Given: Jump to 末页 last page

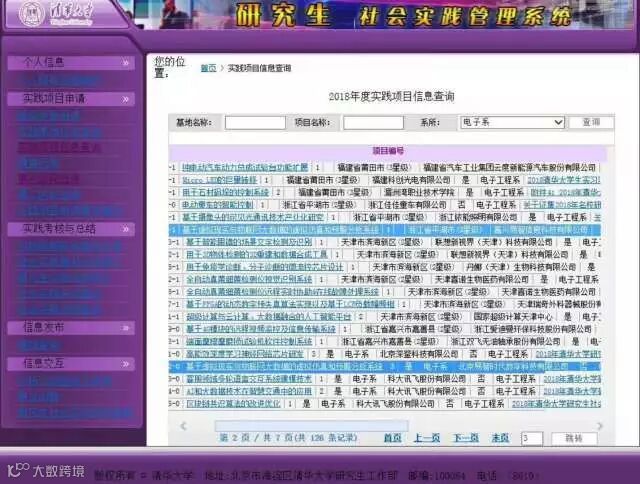Looking at the screenshot, I should [500, 438].
